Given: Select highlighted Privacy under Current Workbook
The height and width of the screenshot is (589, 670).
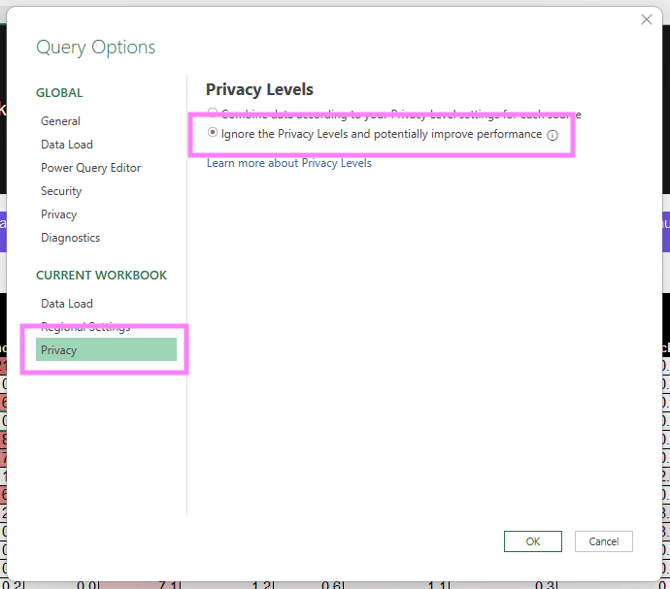Looking at the screenshot, I should pyautogui.click(x=106, y=350).
